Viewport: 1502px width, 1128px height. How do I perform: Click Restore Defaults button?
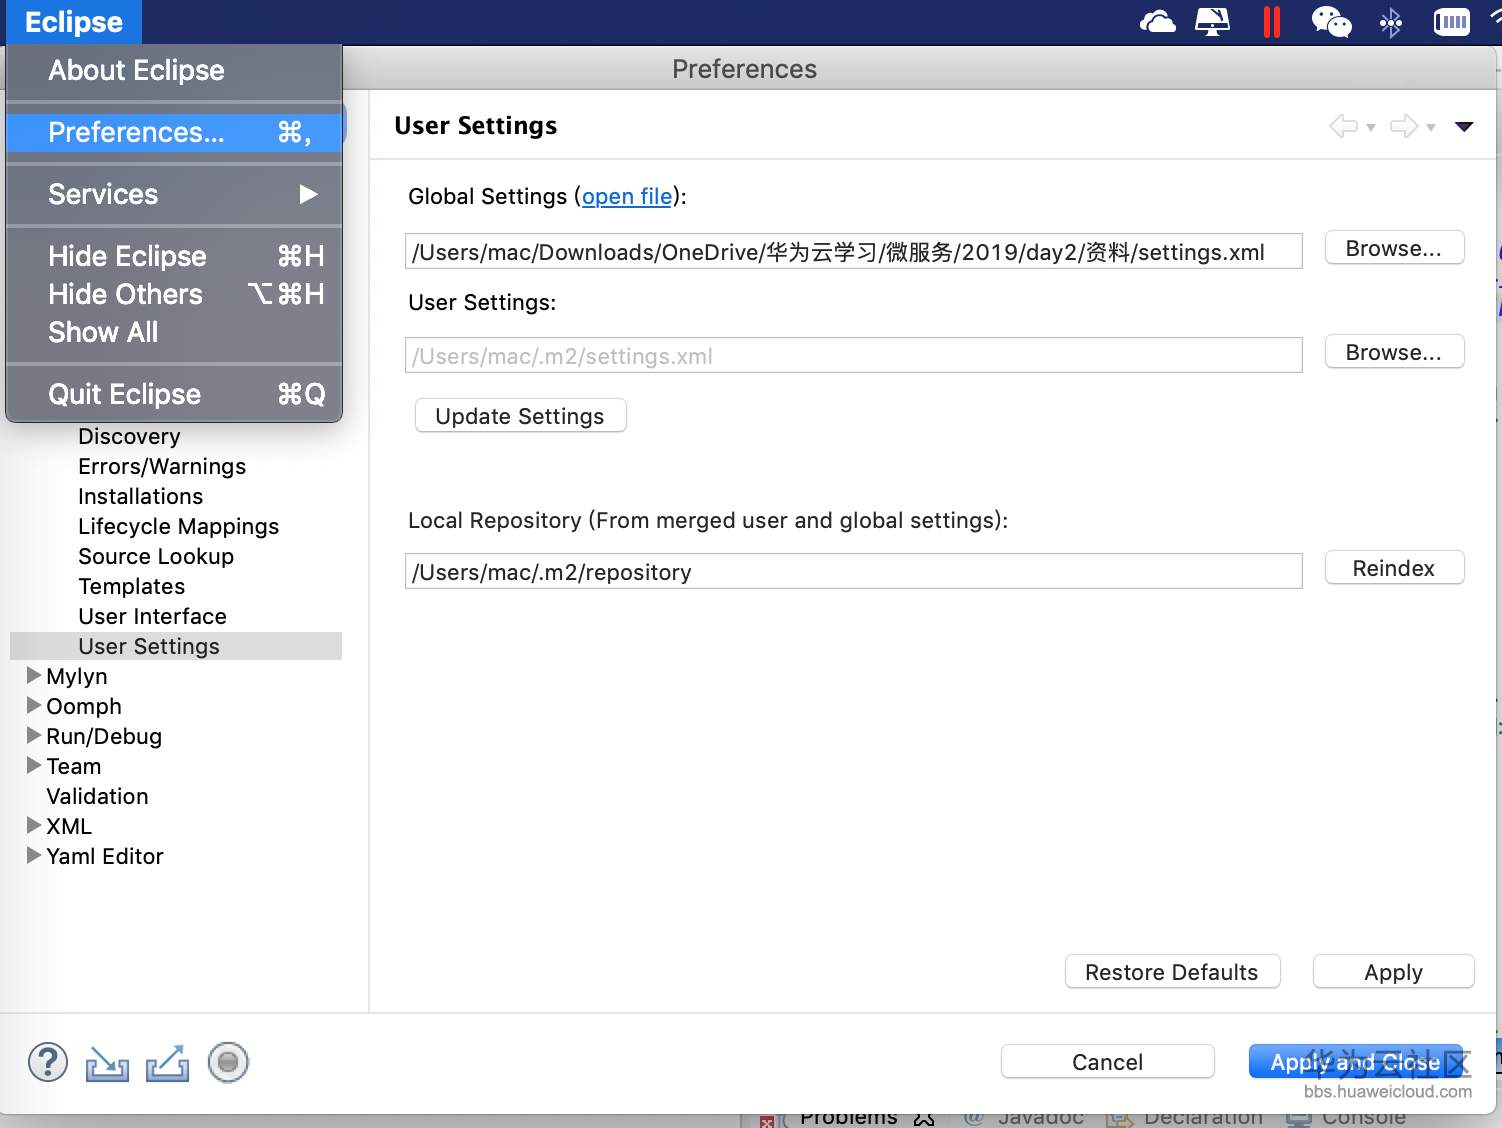[x=1172, y=972]
